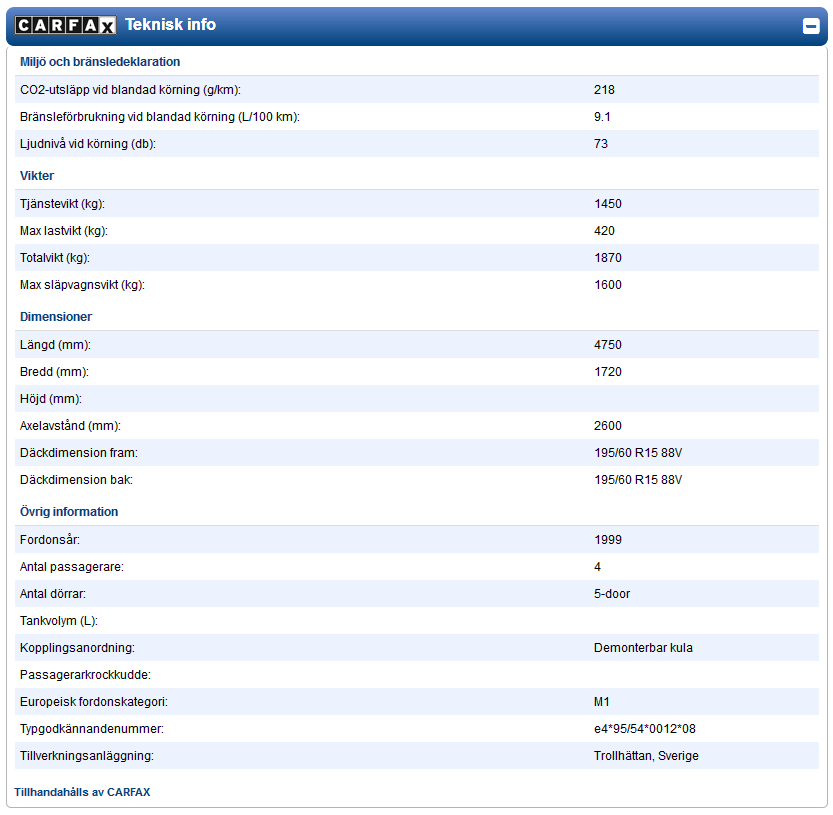The width and height of the screenshot is (833, 815).
Task: Click the Passagerarkrockkudde label
Action: pos(86,675)
